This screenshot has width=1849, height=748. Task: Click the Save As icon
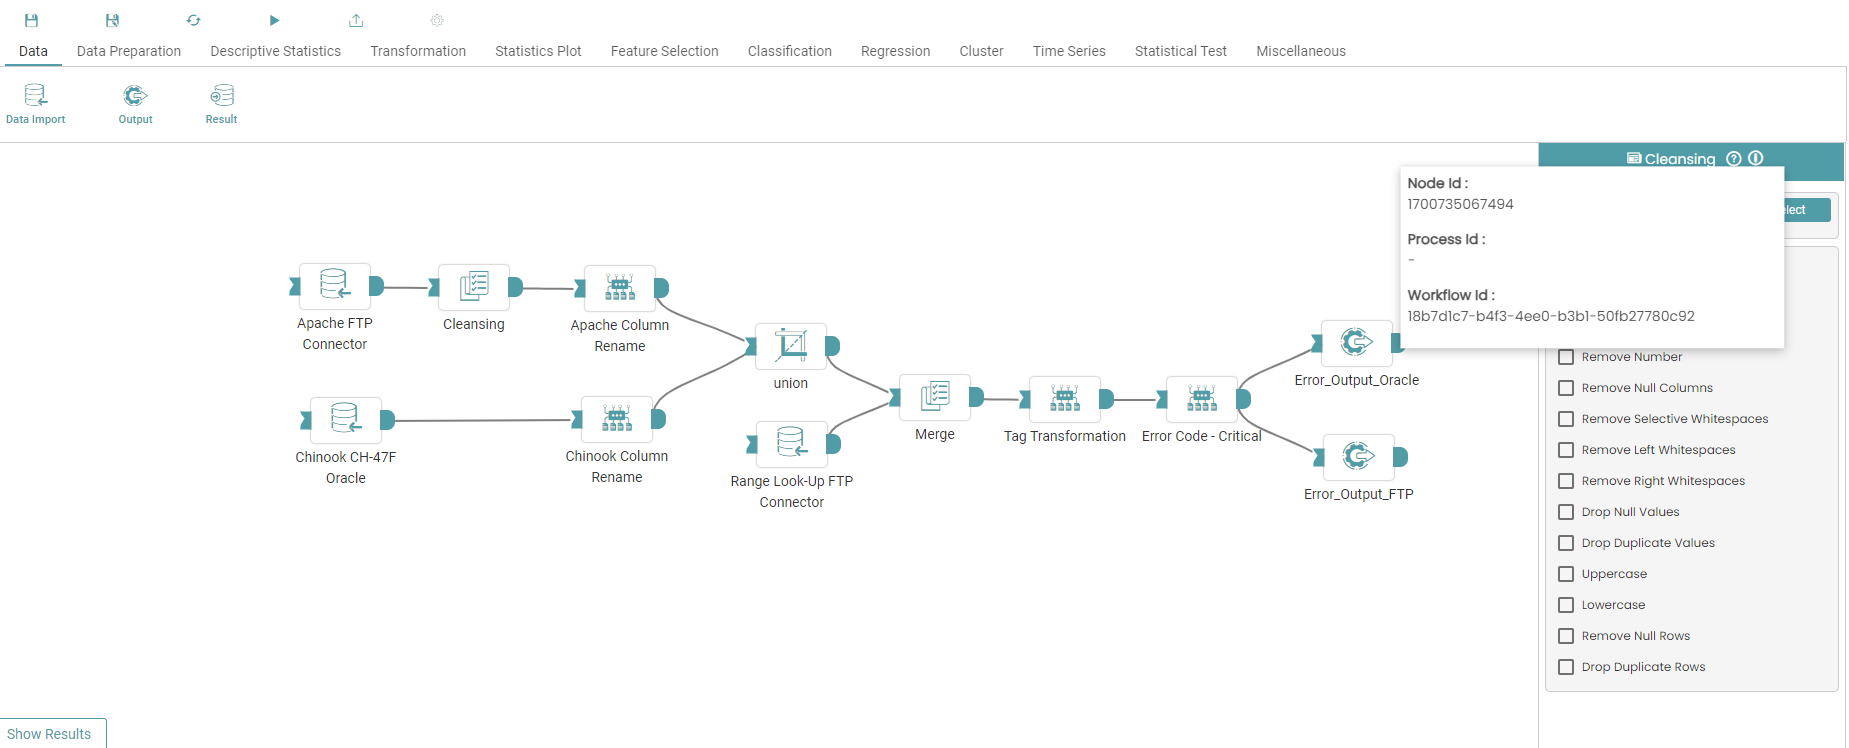click(x=112, y=20)
